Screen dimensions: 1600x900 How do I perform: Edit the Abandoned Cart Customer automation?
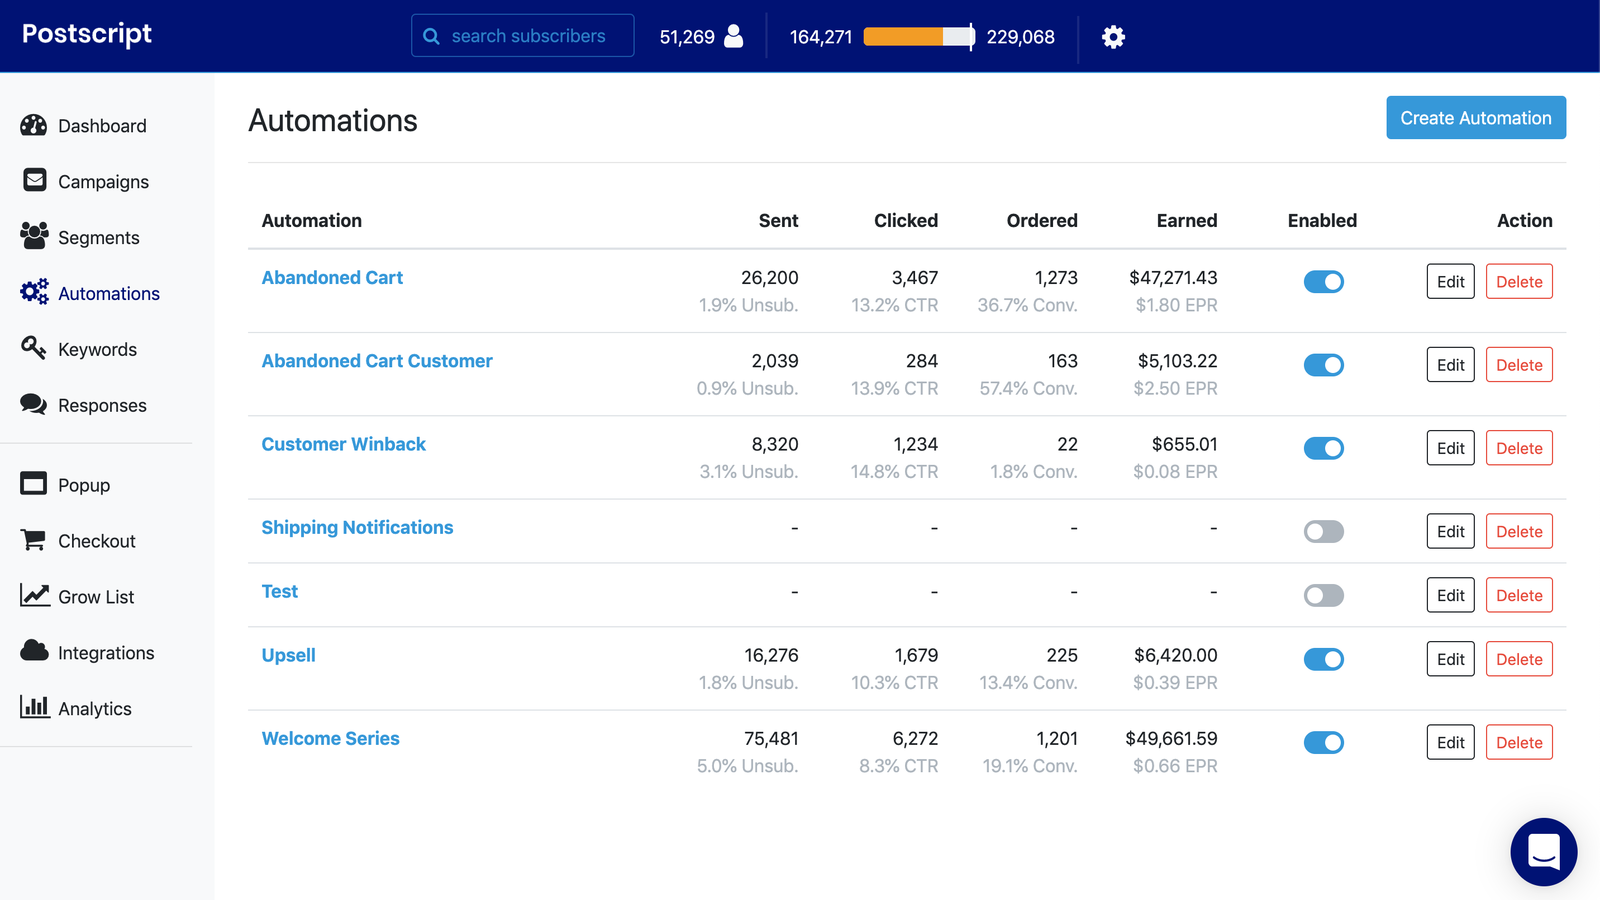[x=1450, y=364]
